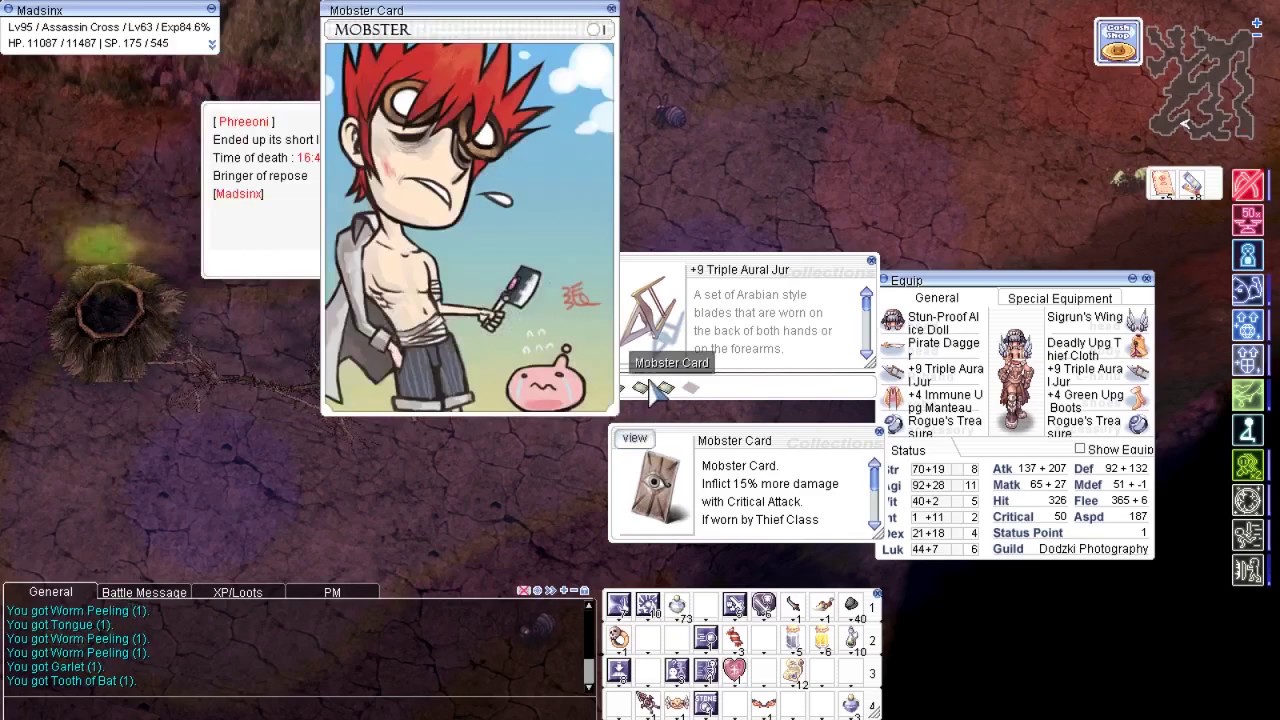Select Special Equipment tab
The image size is (1280, 720).
[1060, 298]
